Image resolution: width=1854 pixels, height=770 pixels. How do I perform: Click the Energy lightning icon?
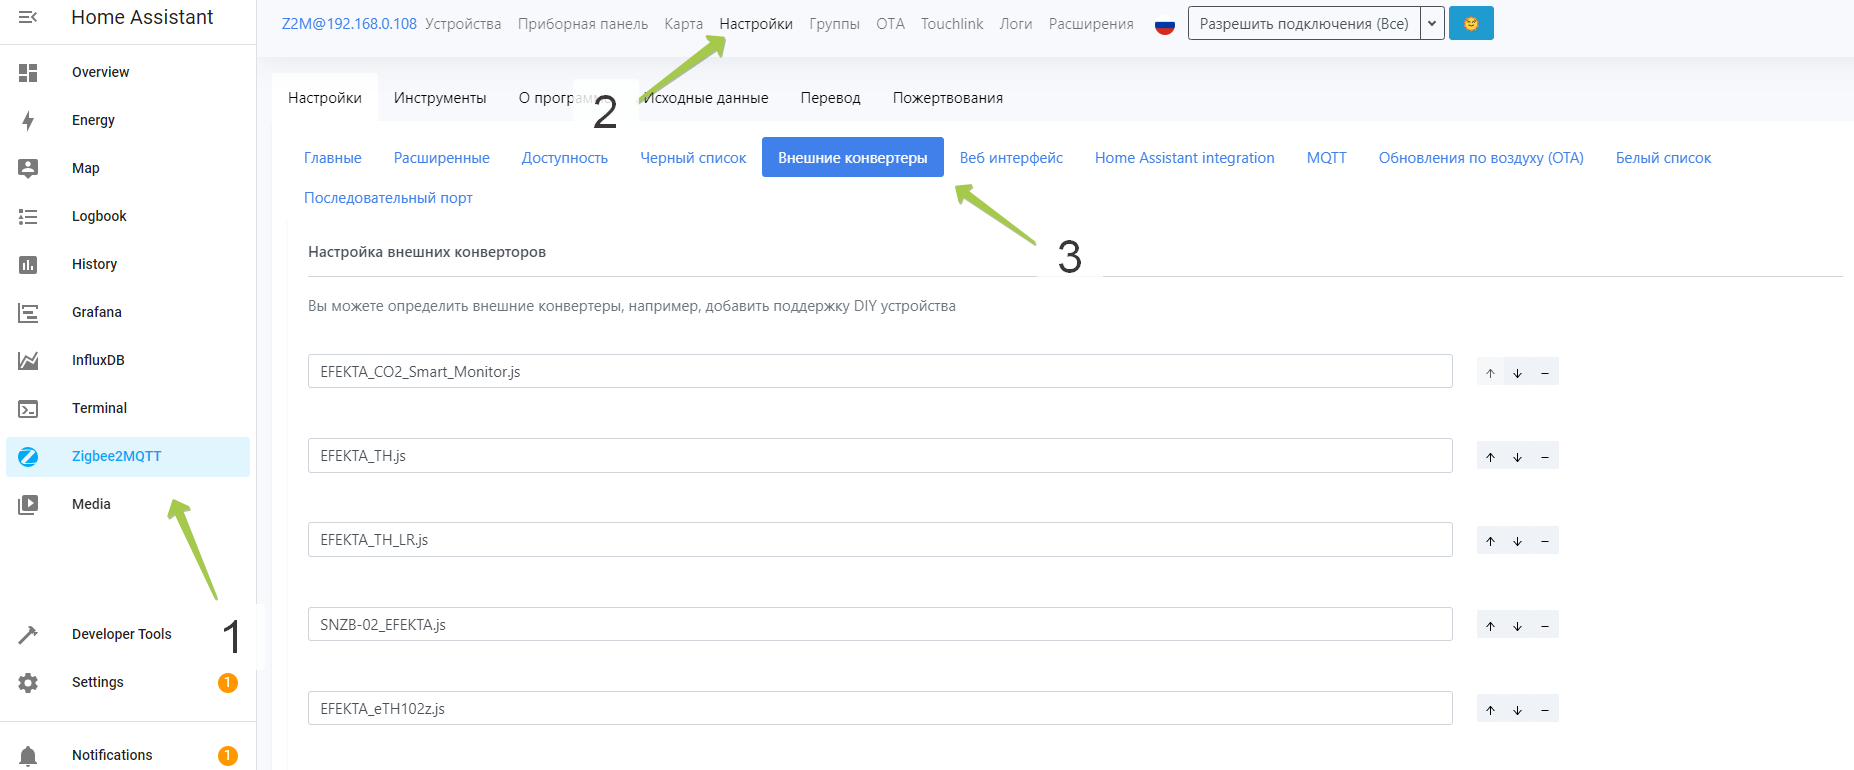(x=28, y=120)
